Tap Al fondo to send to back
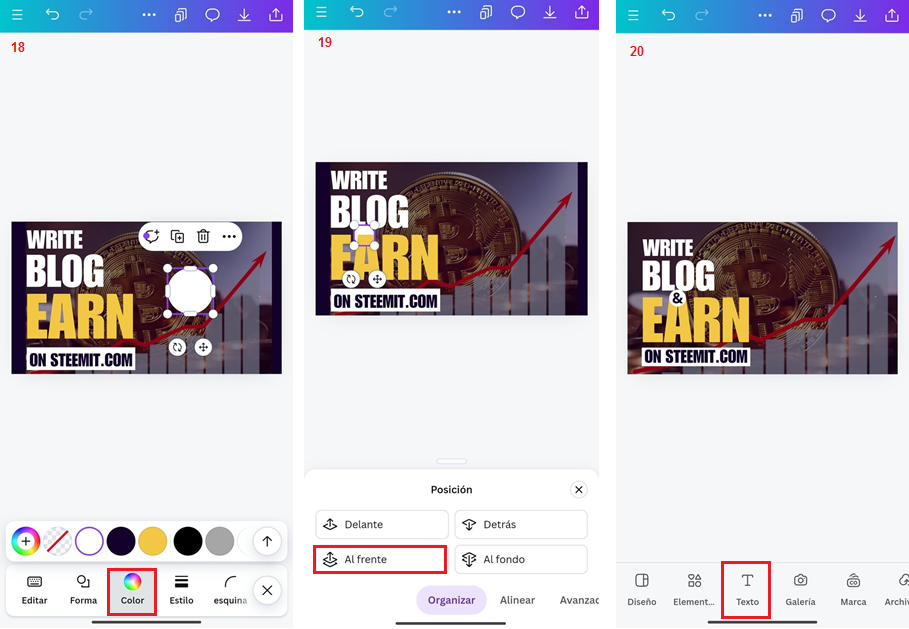The image size is (909, 629). tap(521, 559)
